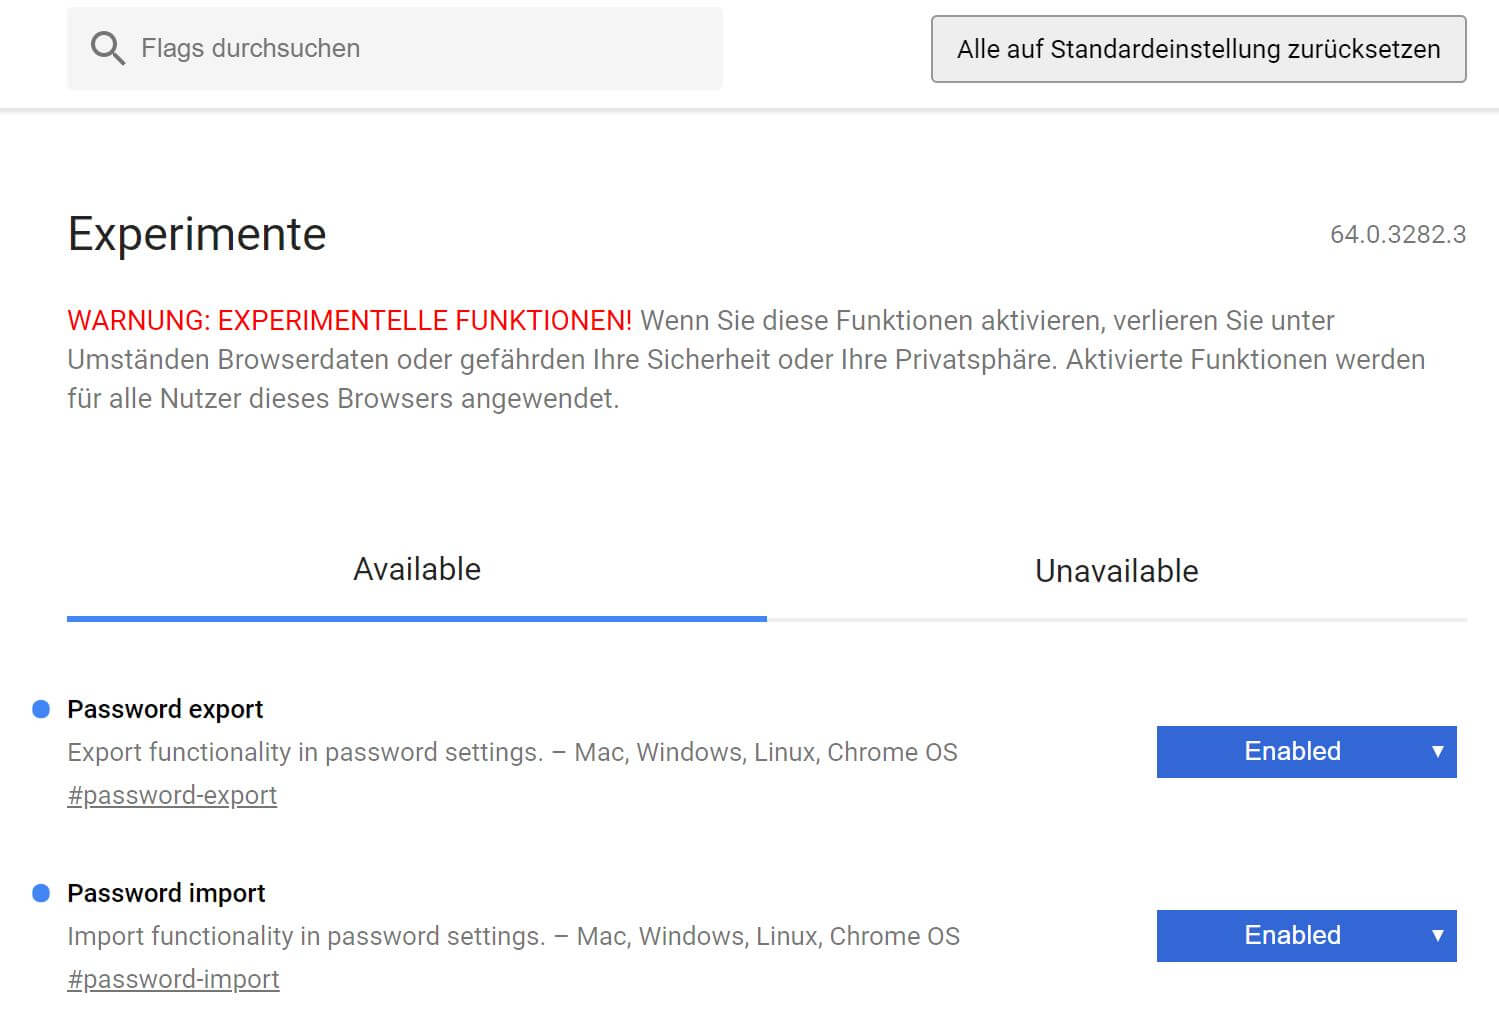Select the Experimente page heading
The height and width of the screenshot is (1017, 1499).
click(196, 233)
